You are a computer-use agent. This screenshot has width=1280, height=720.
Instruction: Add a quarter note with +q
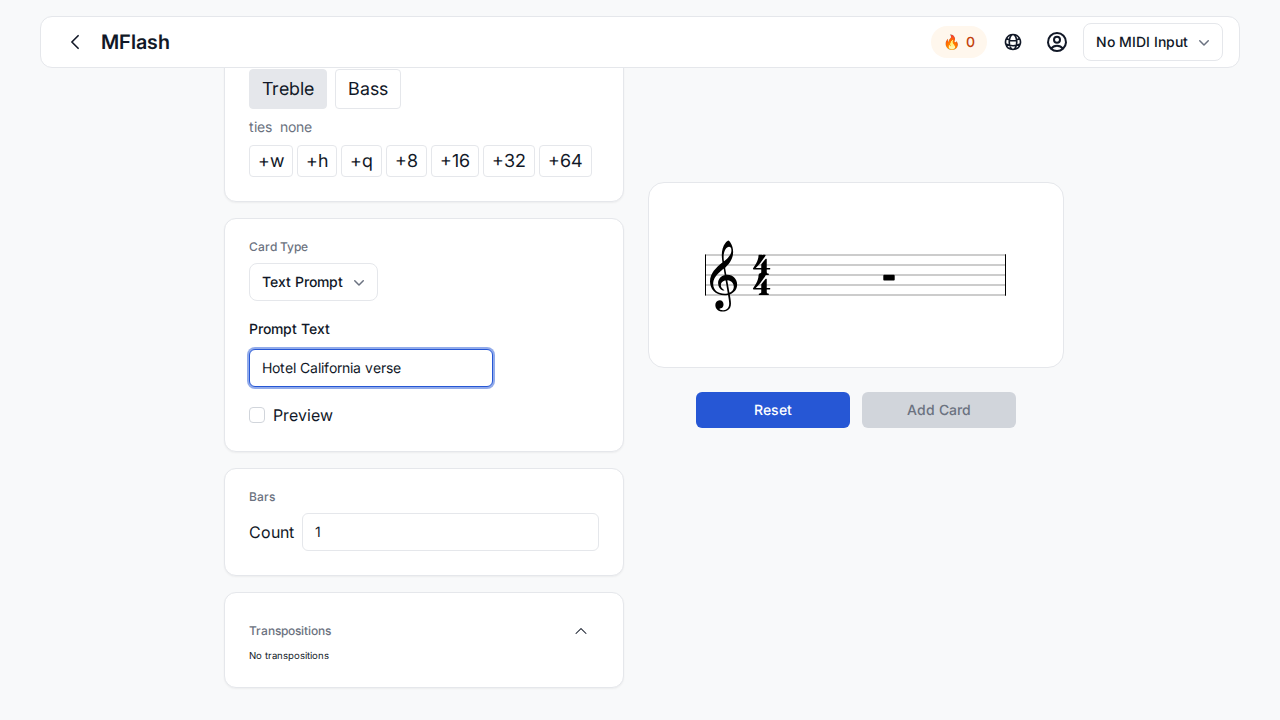(361, 161)
